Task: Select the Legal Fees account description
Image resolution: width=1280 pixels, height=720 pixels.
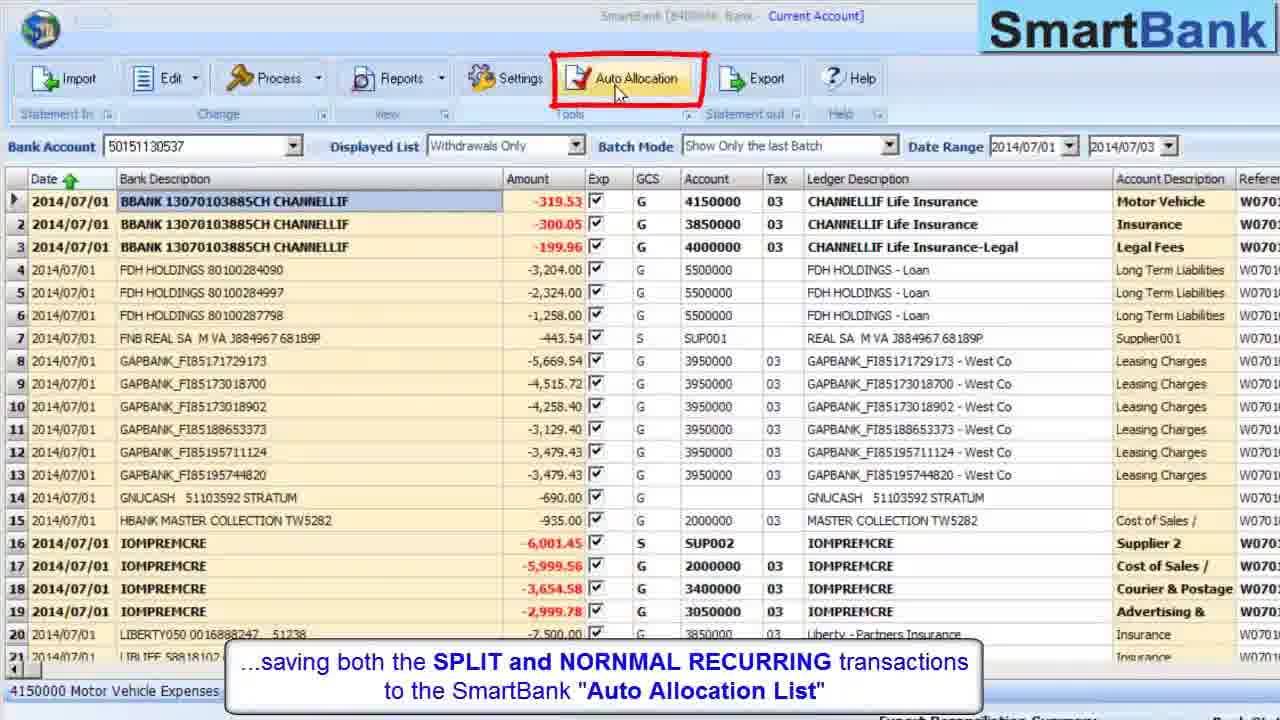Action: click(1174, 247)
